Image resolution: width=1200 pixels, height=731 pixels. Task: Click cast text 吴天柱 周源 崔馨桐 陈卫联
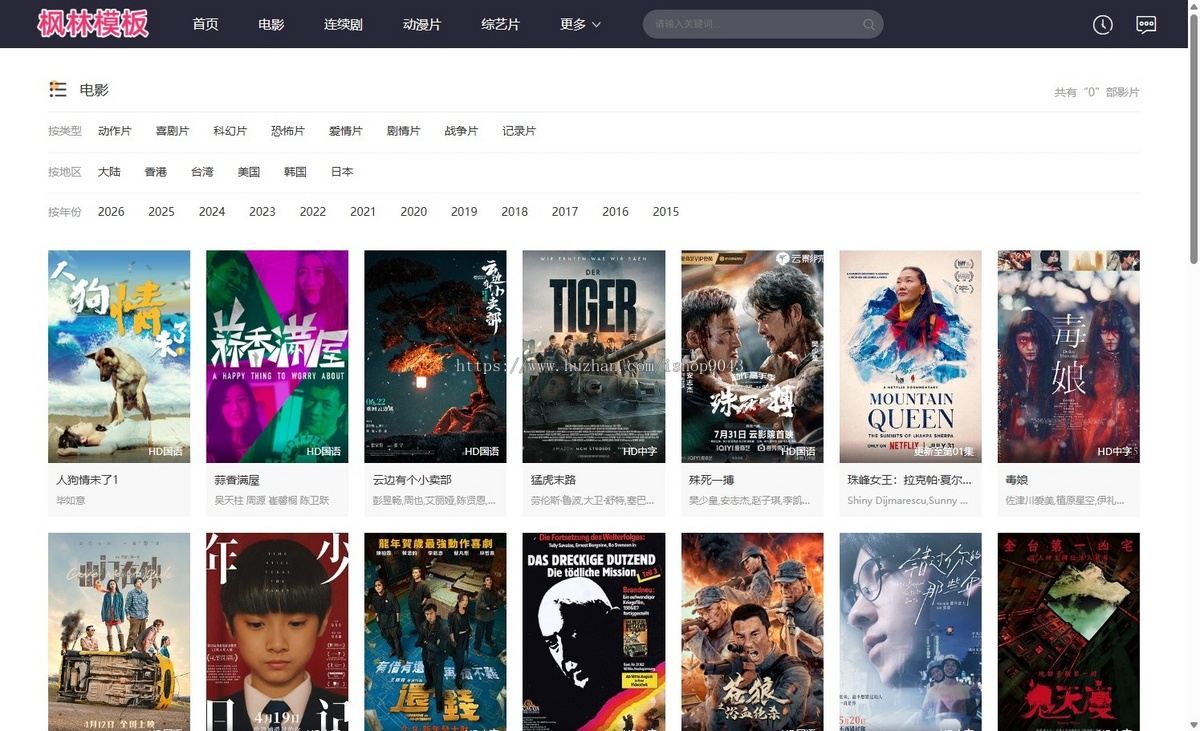tap(272, 500)
